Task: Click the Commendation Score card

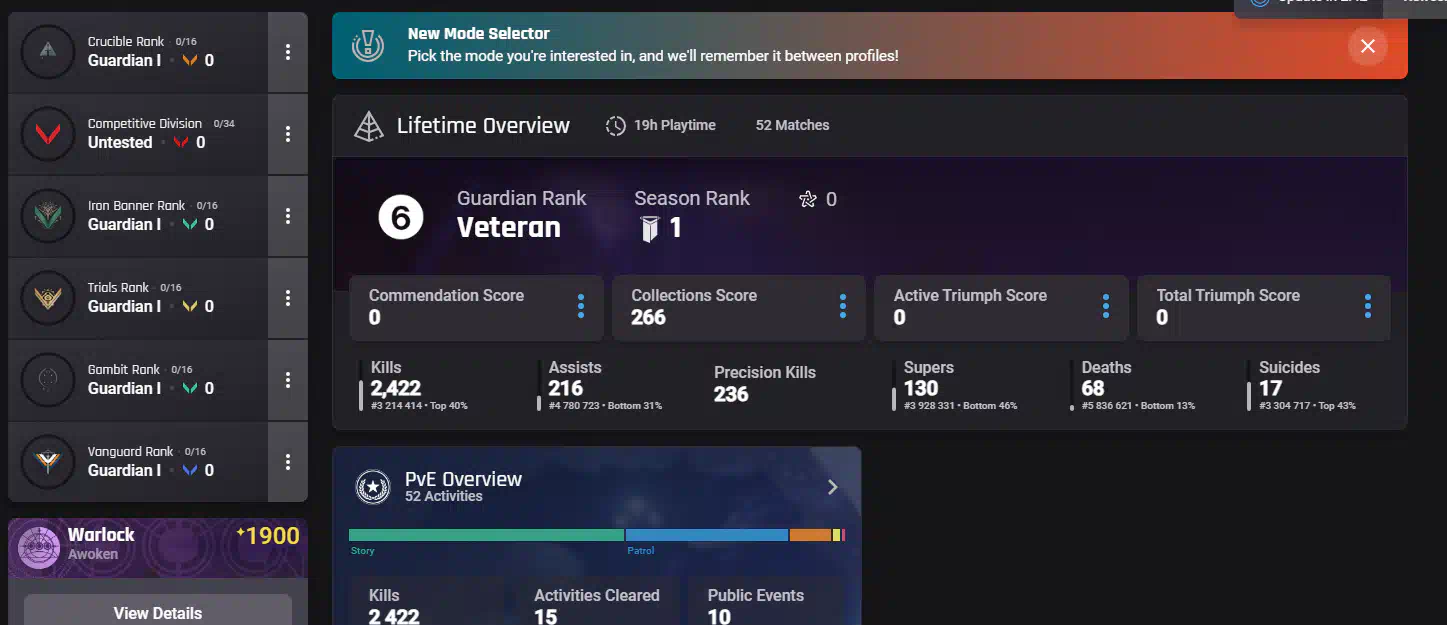Action: (x=476, y=308)
